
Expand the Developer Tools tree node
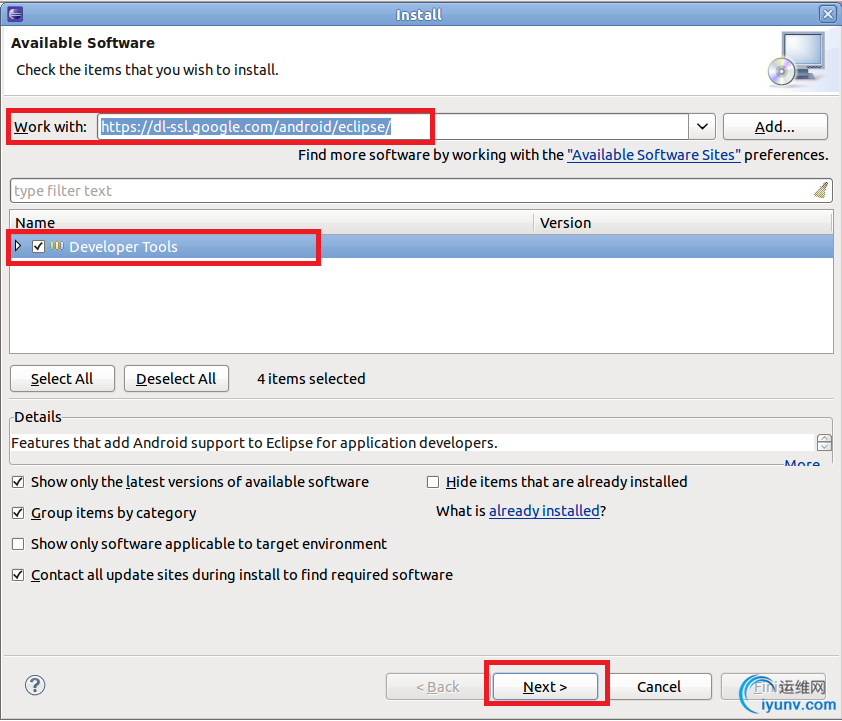tap(18, 246)
